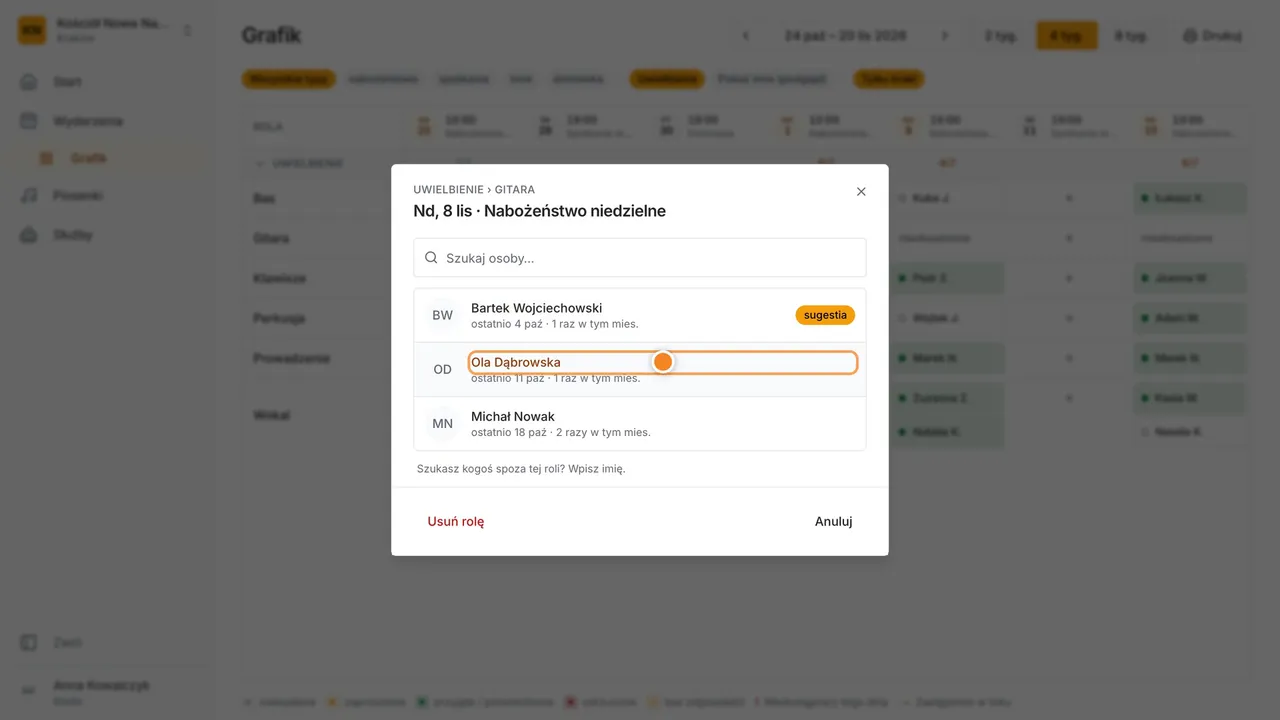
Task: Select Bartek Wojciechowski from the list
Action: point(640,315)
